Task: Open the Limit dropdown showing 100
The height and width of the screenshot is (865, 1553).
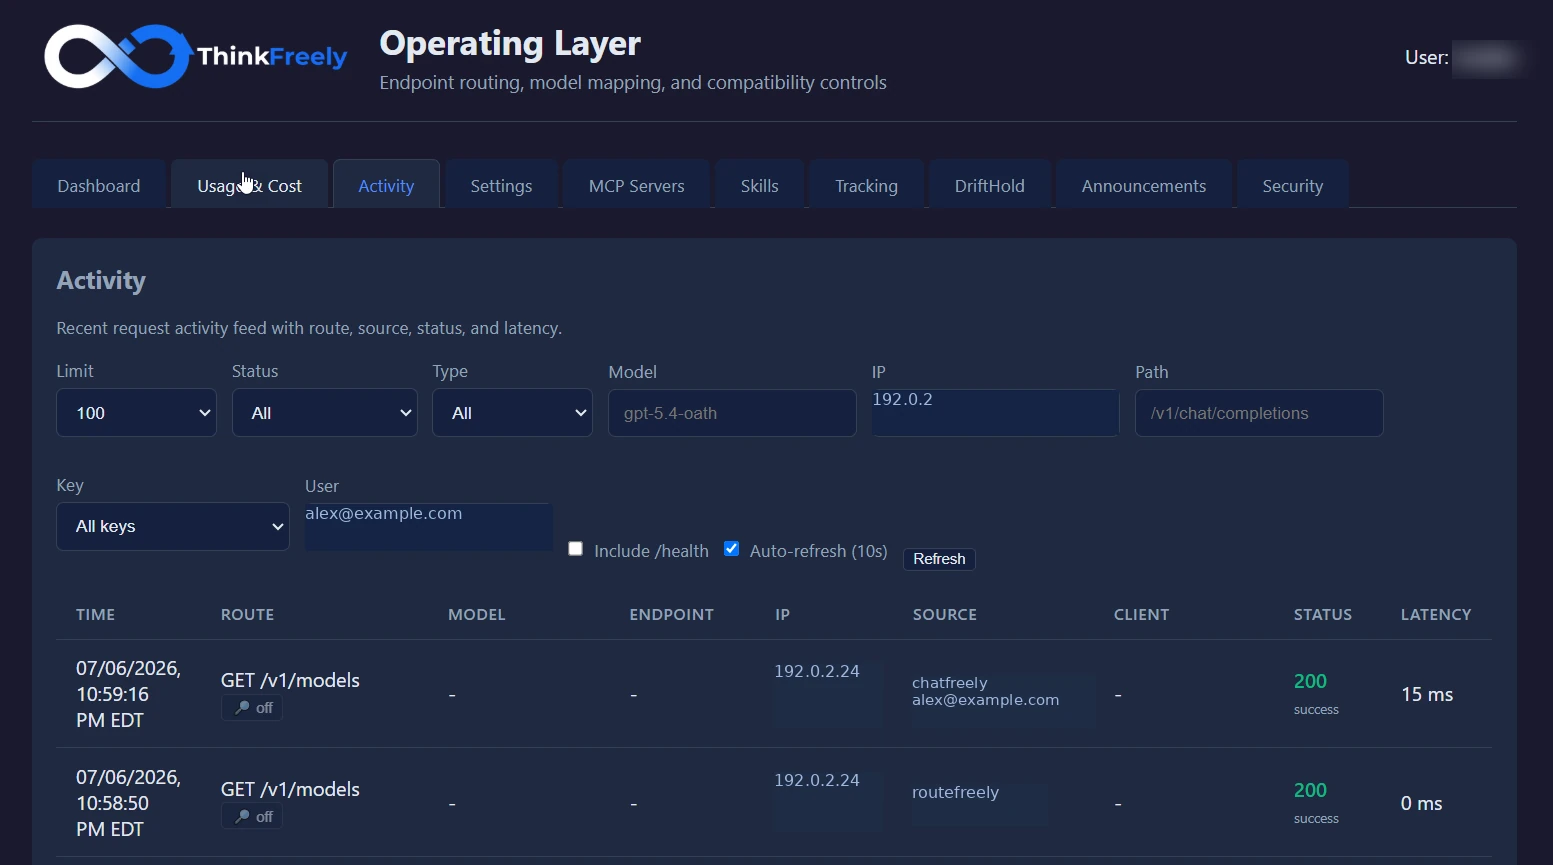Action: pyautogui.click(x=137, y=413)
